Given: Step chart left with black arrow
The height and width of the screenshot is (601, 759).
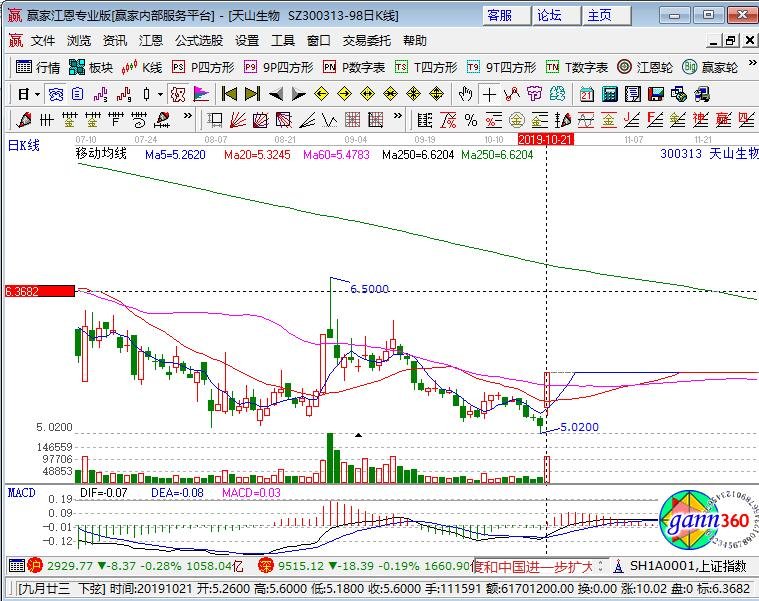Looking at the screenshot, I should pos(275,94).
